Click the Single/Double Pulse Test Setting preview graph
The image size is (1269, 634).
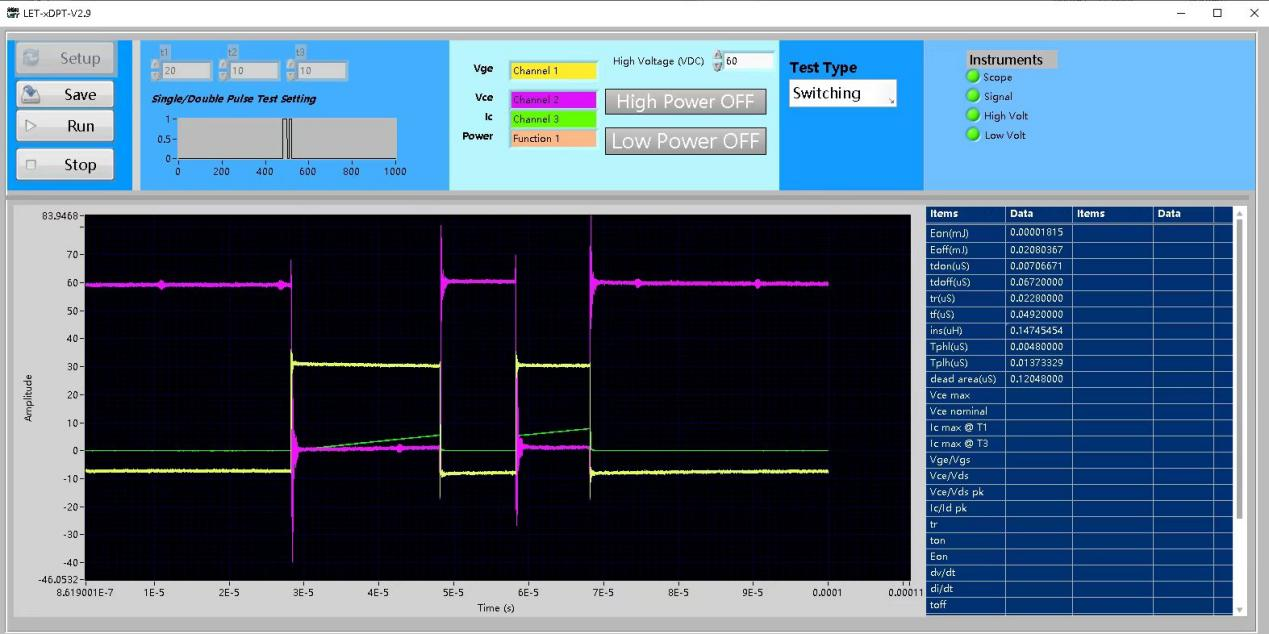click(x=287, y=138)
